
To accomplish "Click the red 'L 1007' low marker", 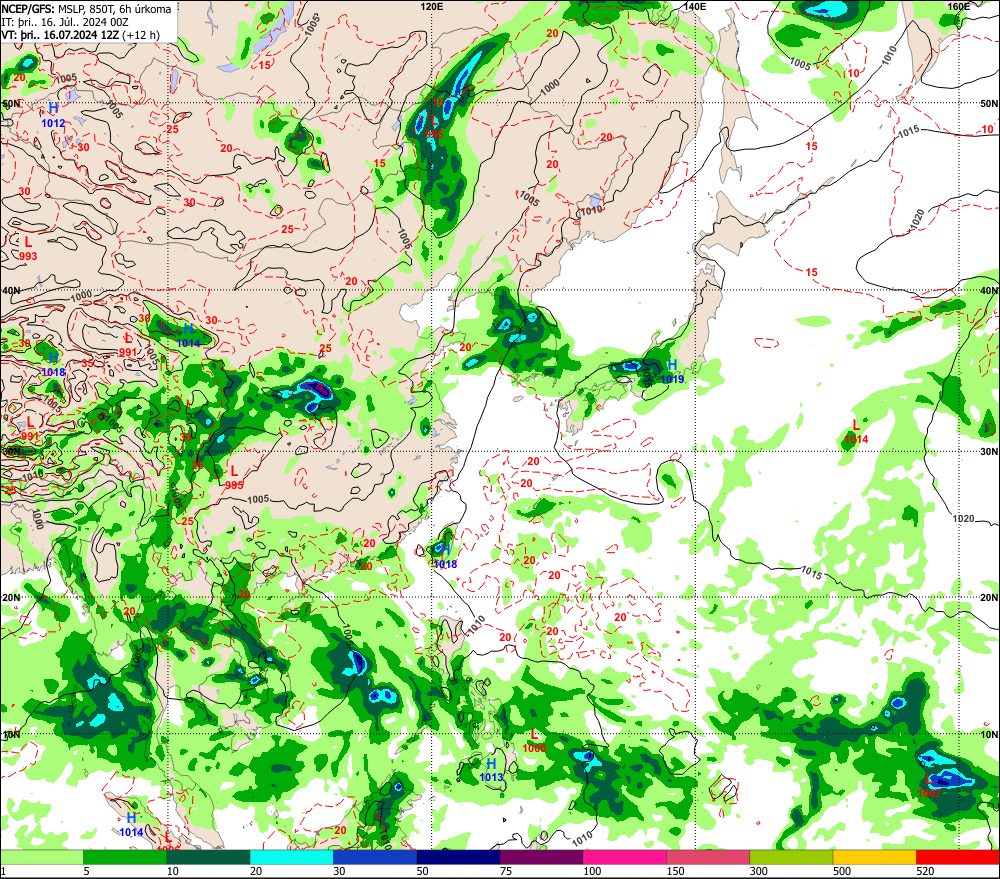I will coord(929,787).
